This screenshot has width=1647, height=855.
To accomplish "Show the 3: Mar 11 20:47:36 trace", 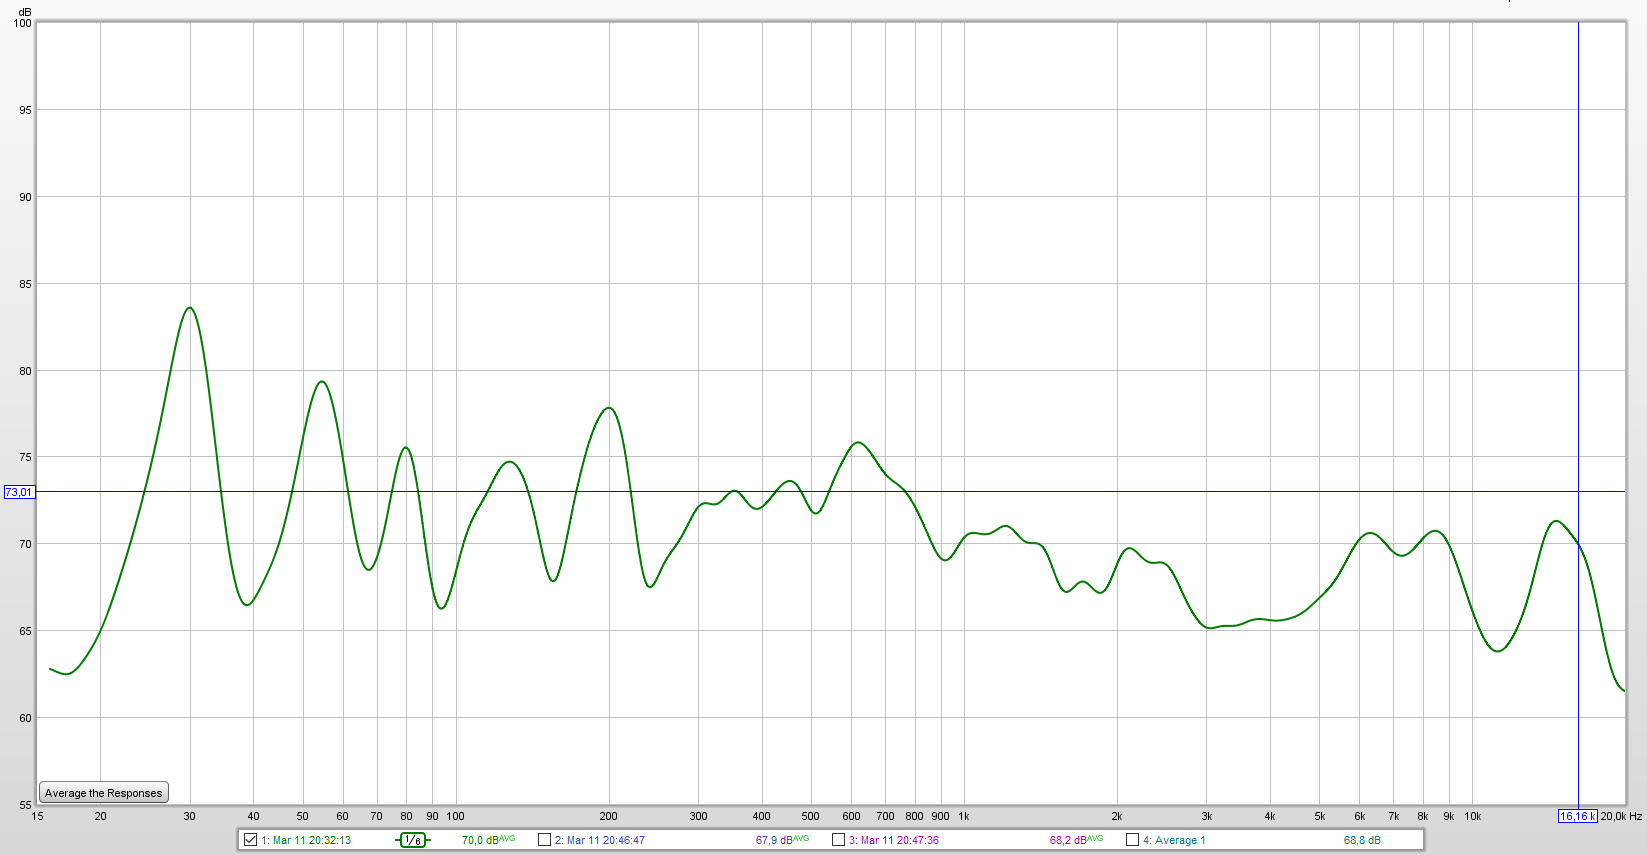I will [839, 840].
